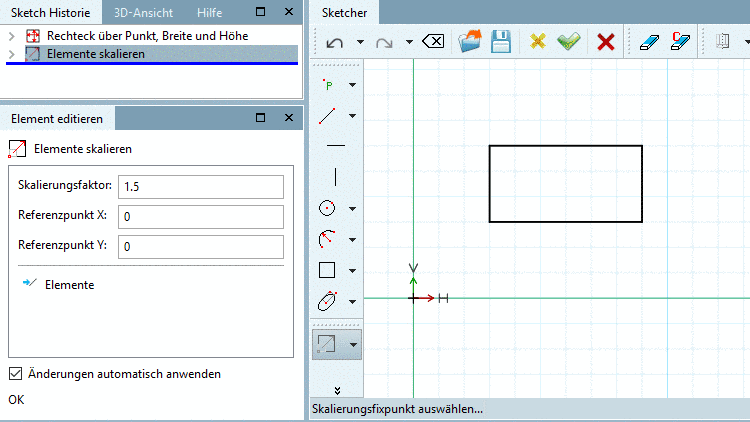This screenshot has width=750, height=422.
Task: Click the Referenzpunkt Y input field
Action: tap(201, 246)
